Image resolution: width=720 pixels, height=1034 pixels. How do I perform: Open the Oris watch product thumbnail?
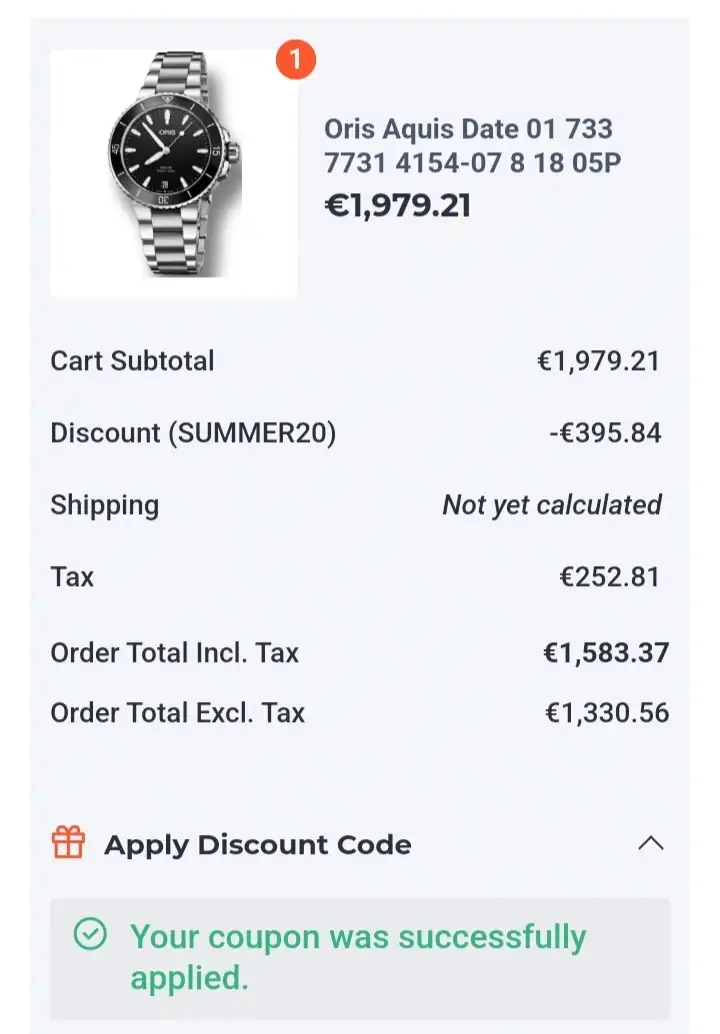(173, 173)
